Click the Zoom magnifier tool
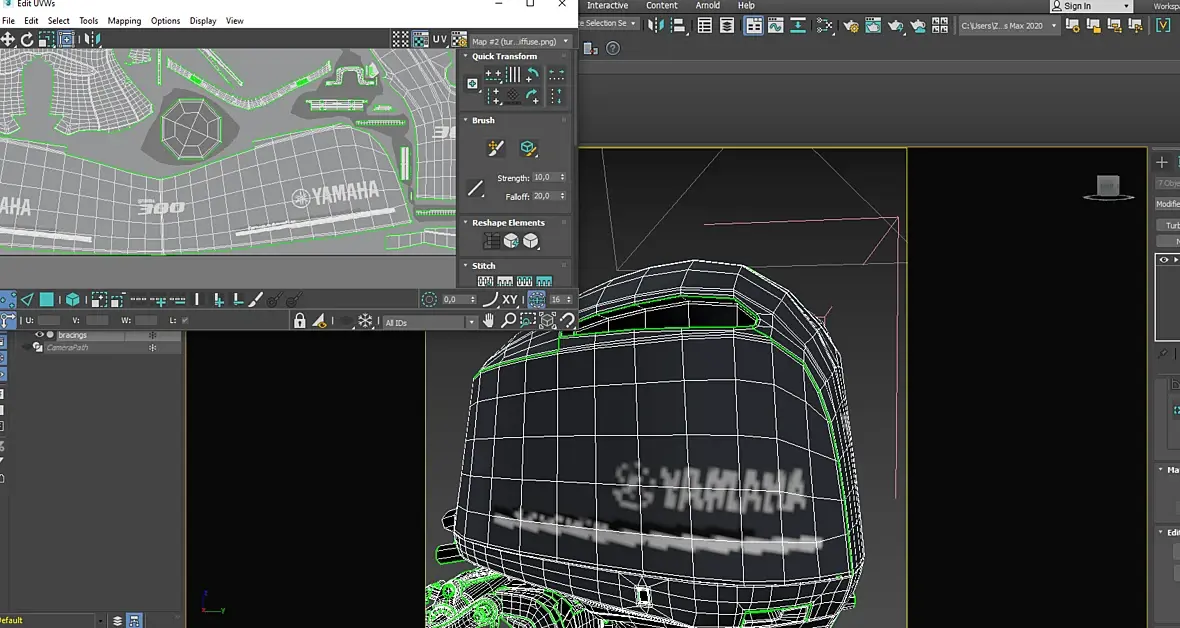This screenshot has width=1180, height=628. click(x=509, y=321)
